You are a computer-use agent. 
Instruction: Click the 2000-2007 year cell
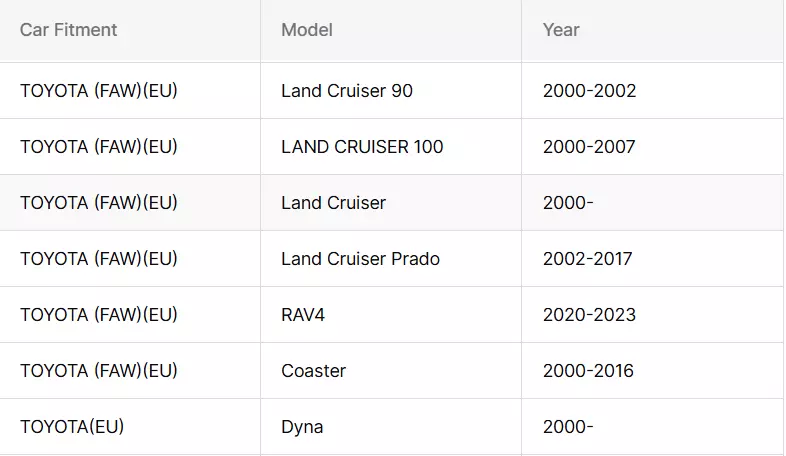652,147
